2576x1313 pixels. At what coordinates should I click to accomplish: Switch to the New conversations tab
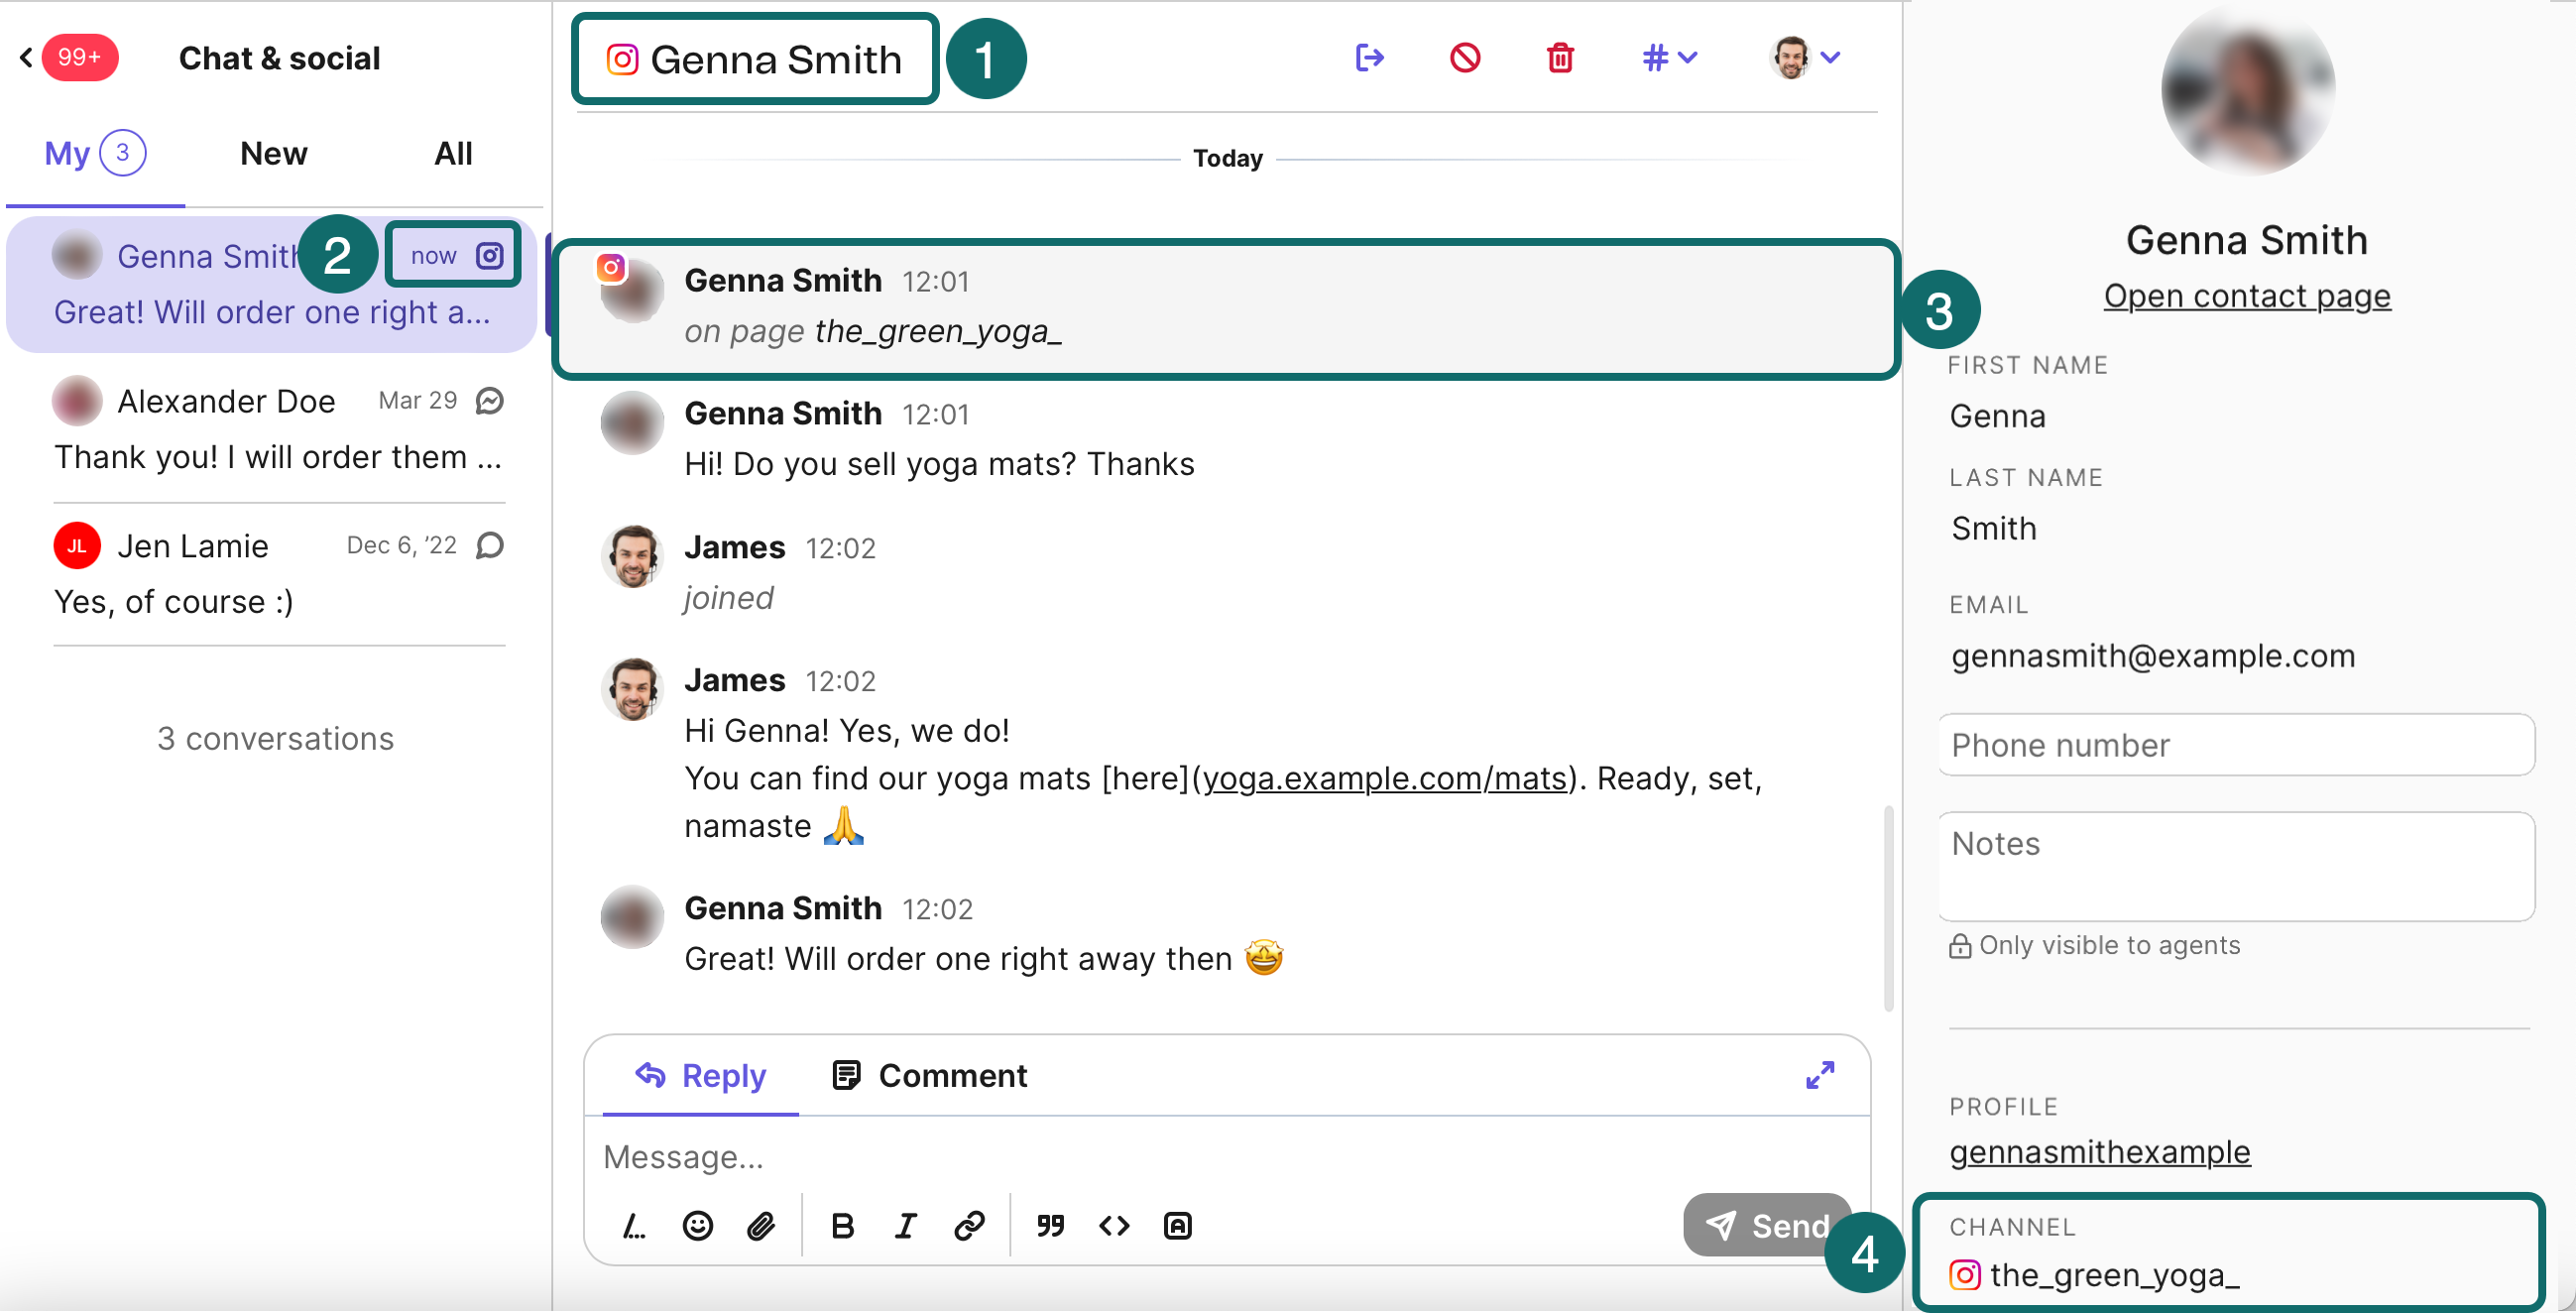click(x=273, y=153)
